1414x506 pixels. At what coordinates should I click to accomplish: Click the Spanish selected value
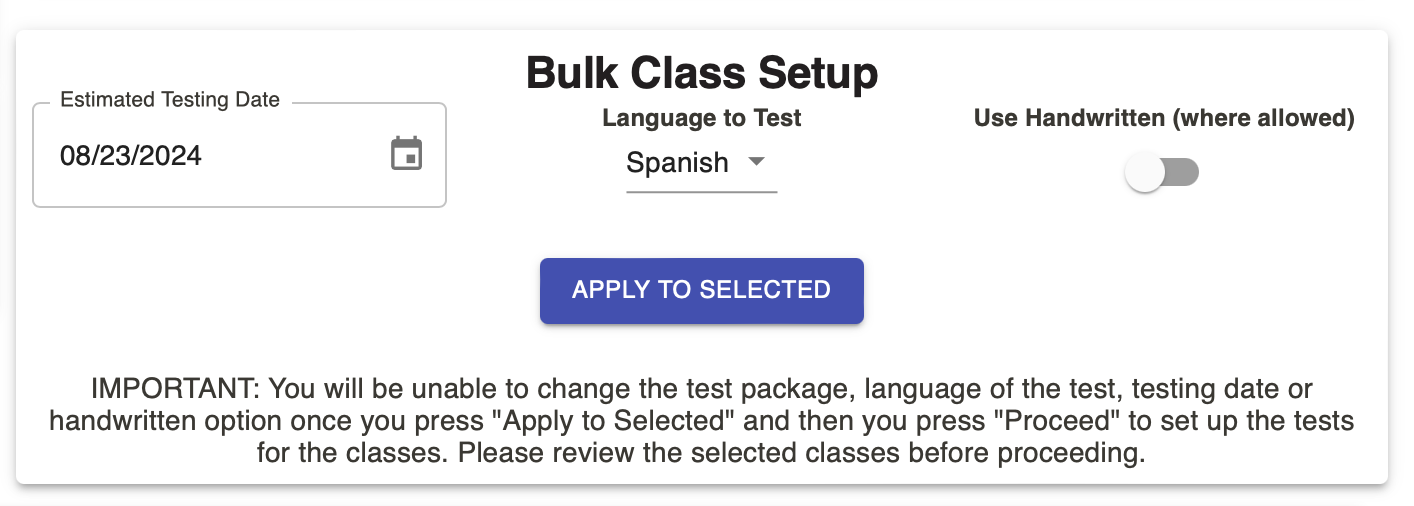[x=677, y=163]
